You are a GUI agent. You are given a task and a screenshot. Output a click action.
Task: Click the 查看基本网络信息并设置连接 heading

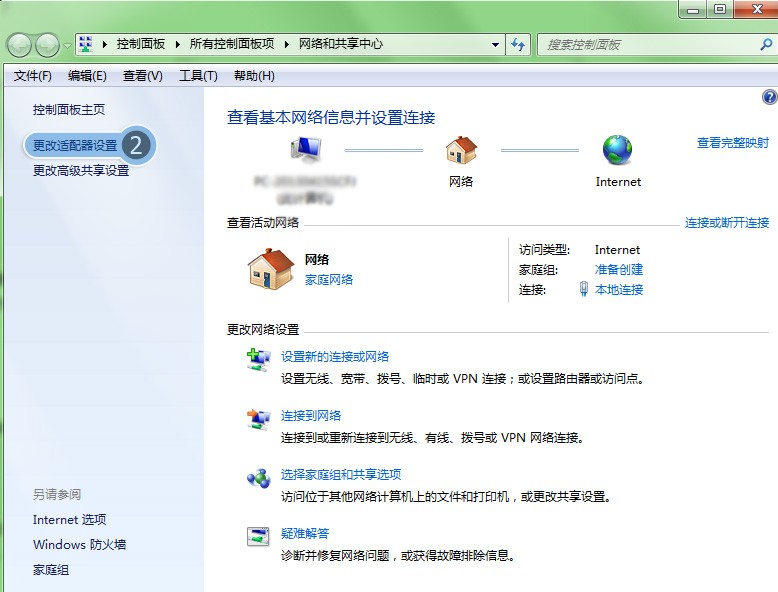[331, 118]
